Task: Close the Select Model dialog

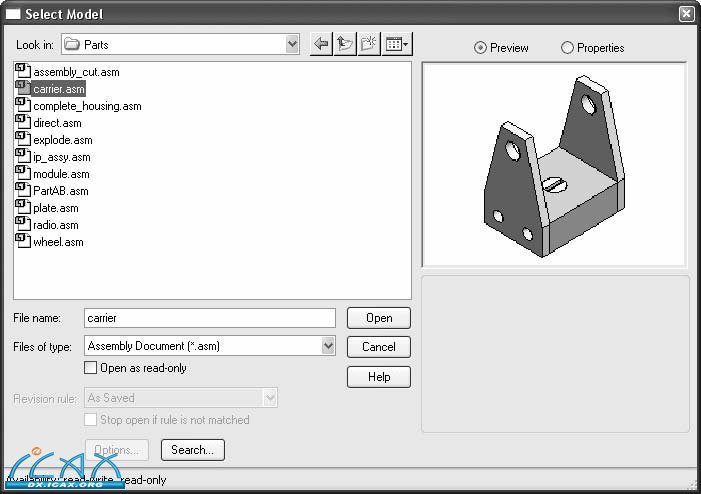Action: [x=686, y=14]
